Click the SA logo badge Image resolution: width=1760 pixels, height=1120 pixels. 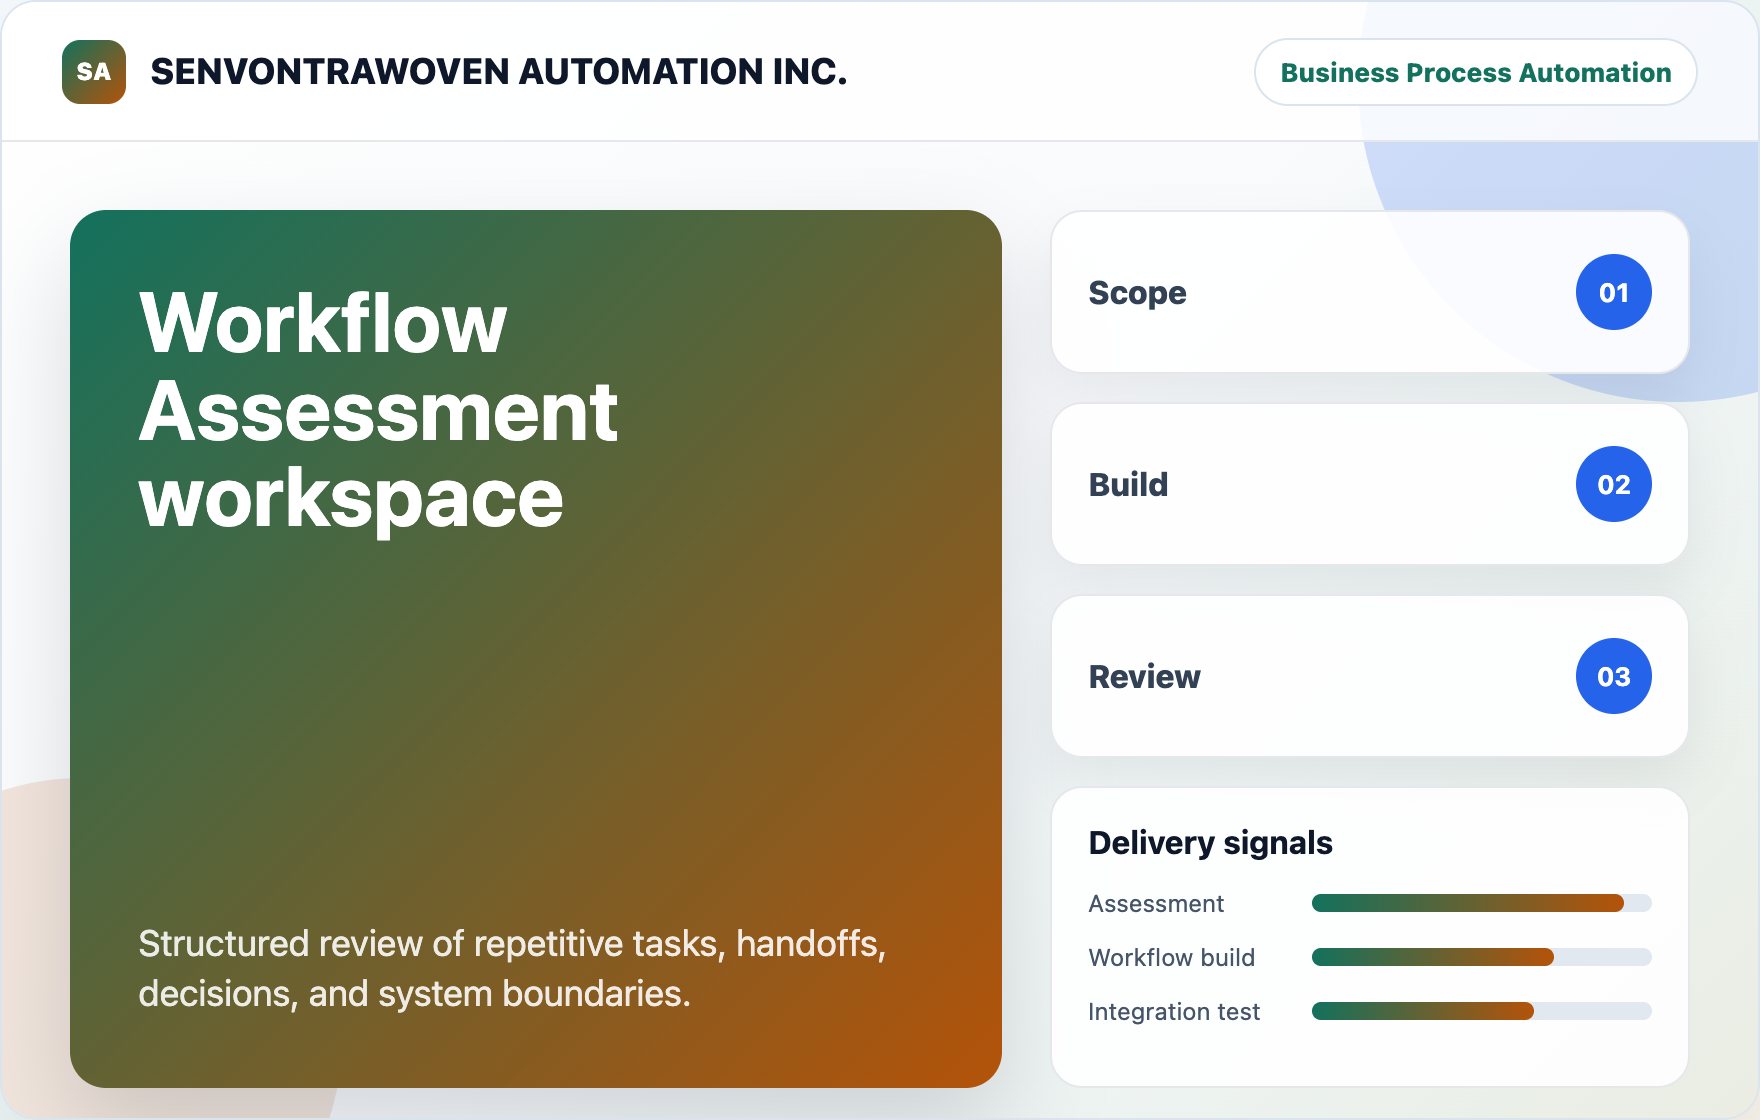pos(94,72)
